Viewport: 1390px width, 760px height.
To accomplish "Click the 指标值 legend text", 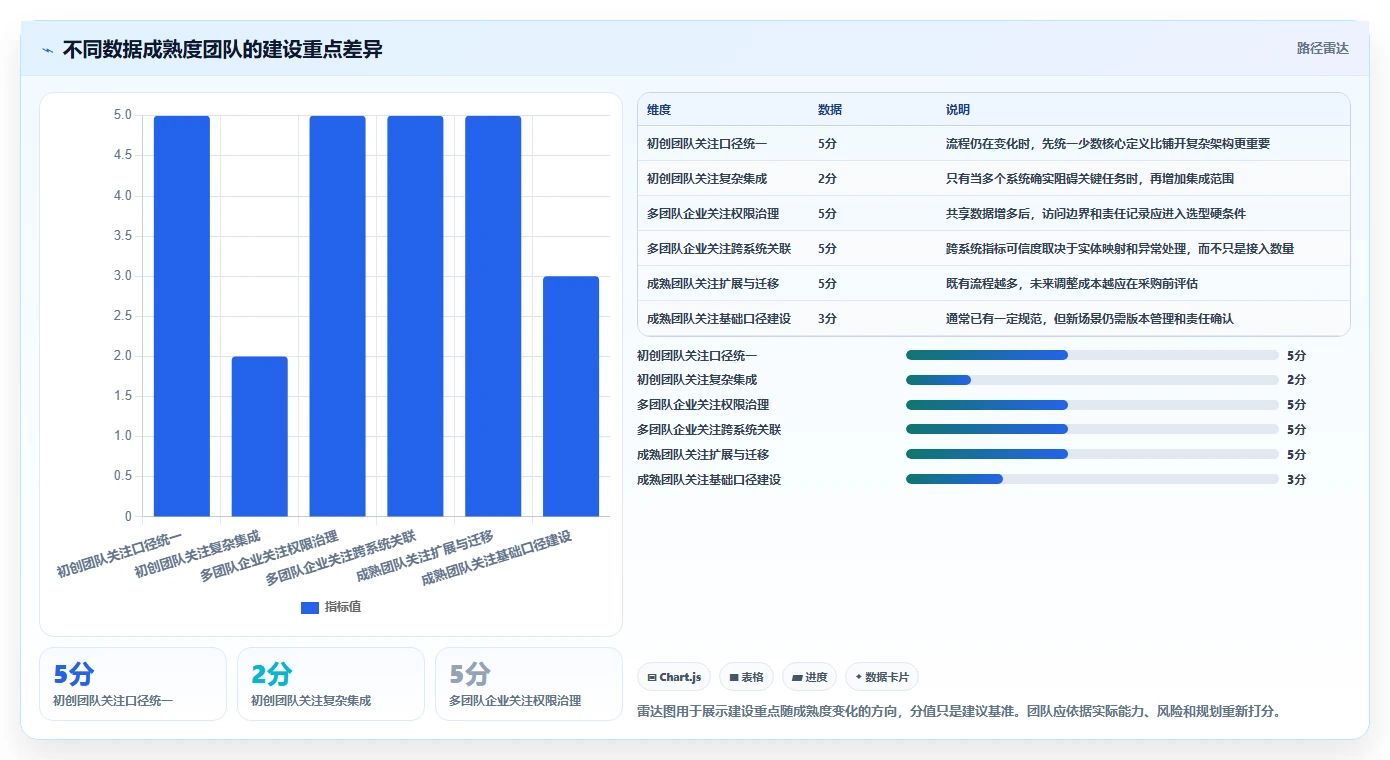I will 343,607.
